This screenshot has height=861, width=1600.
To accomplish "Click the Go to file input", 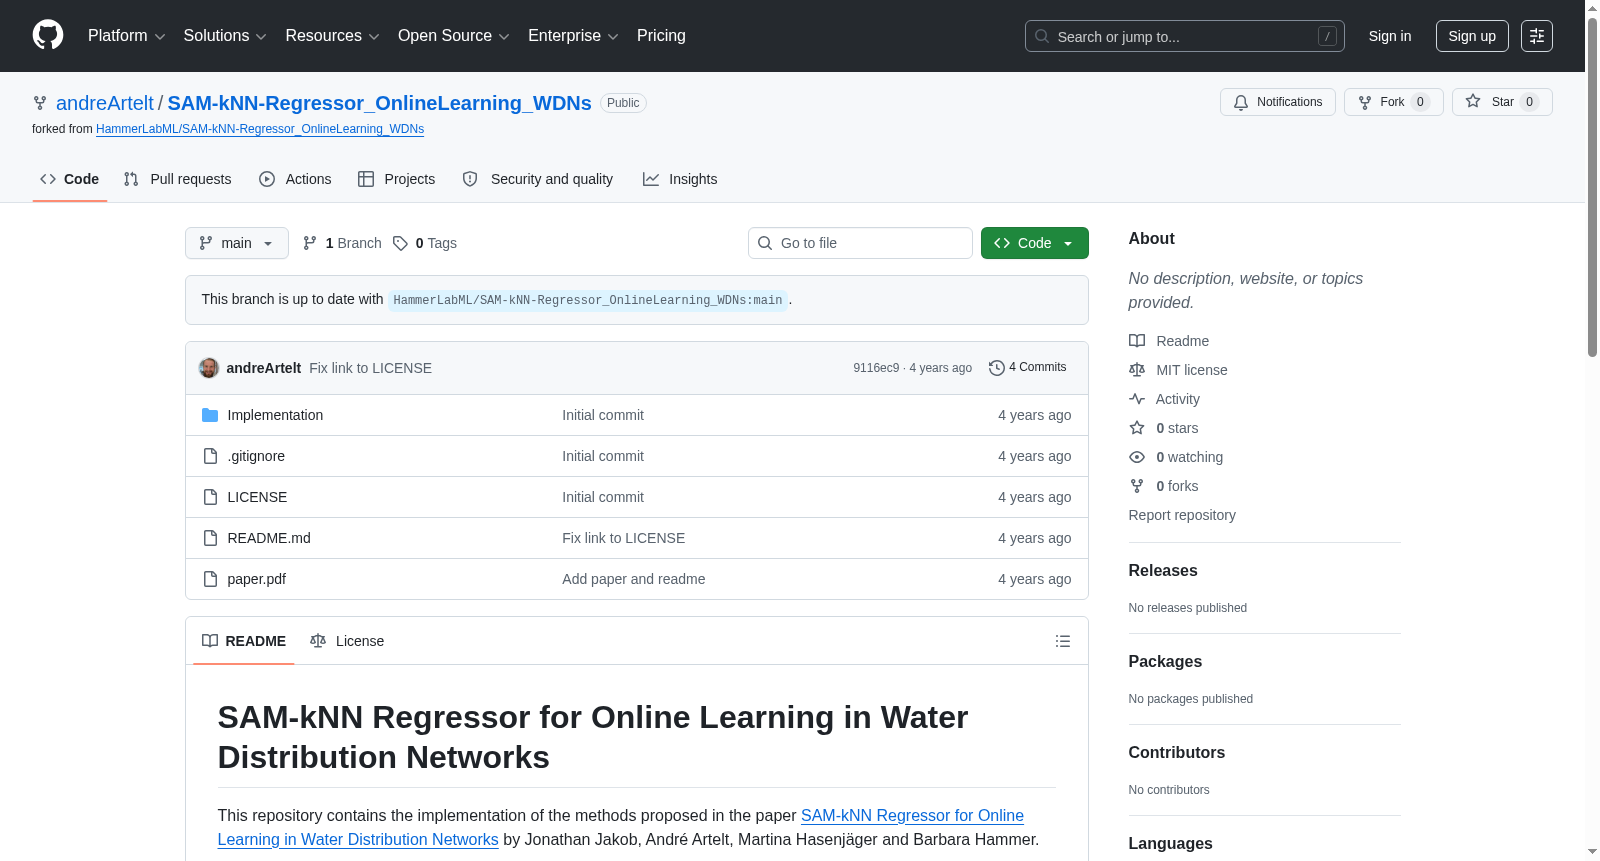I will [x=860, y=243].
